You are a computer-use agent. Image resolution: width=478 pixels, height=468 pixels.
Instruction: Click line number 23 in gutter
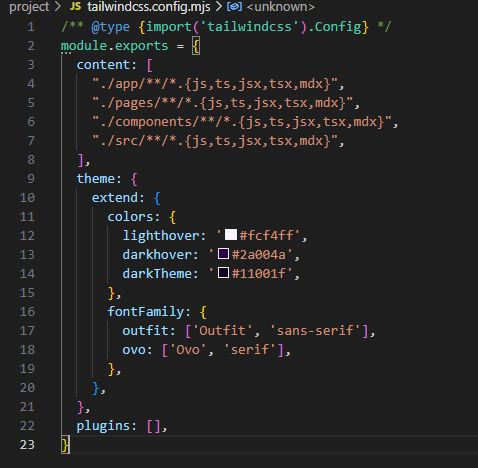click(x=27, y=445)
